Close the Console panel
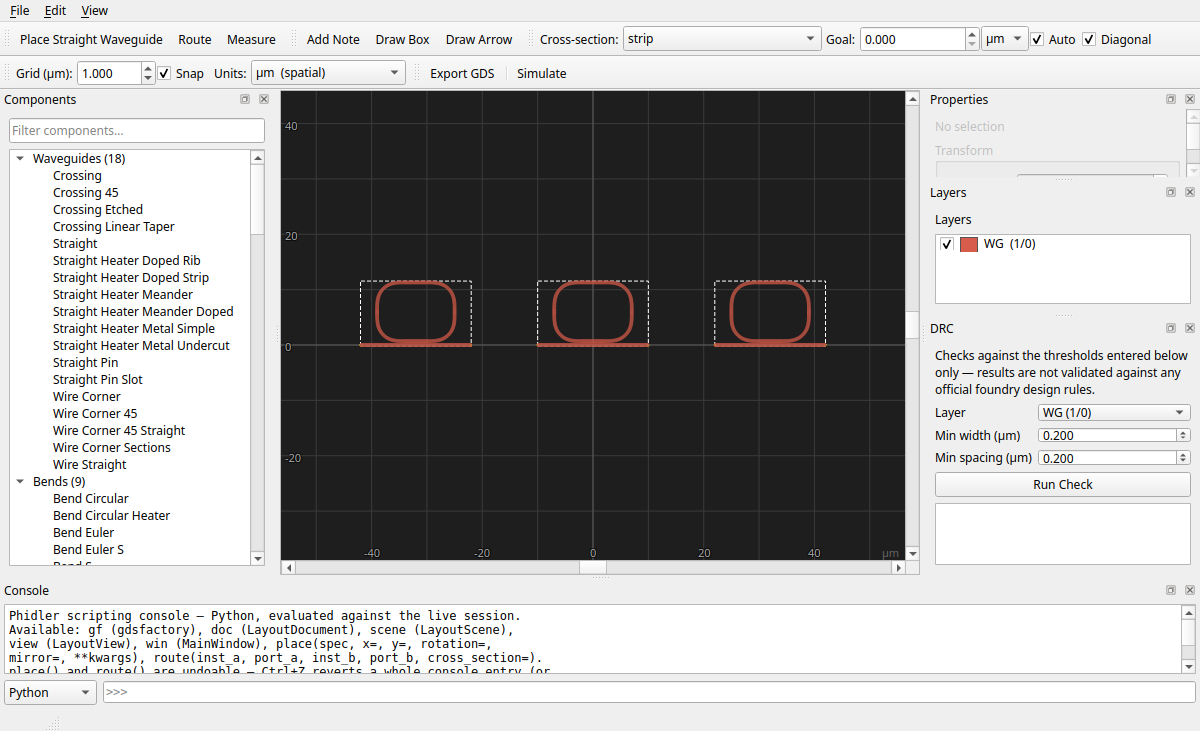 1190,591
